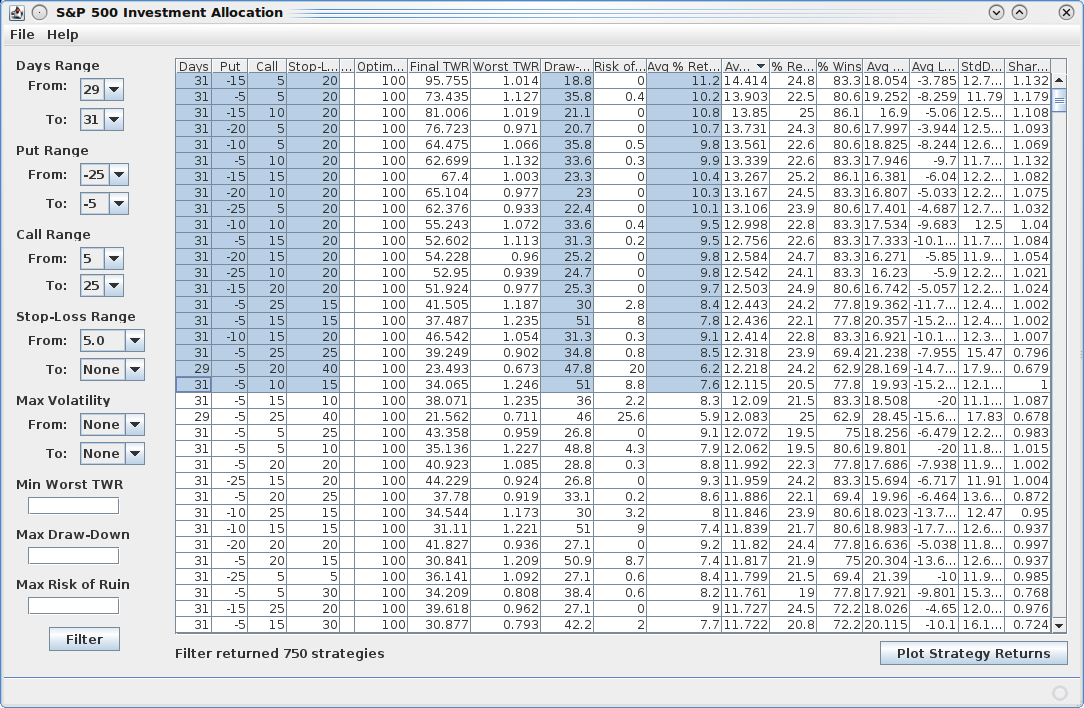Sort table by the Days column header

[194, 66]
